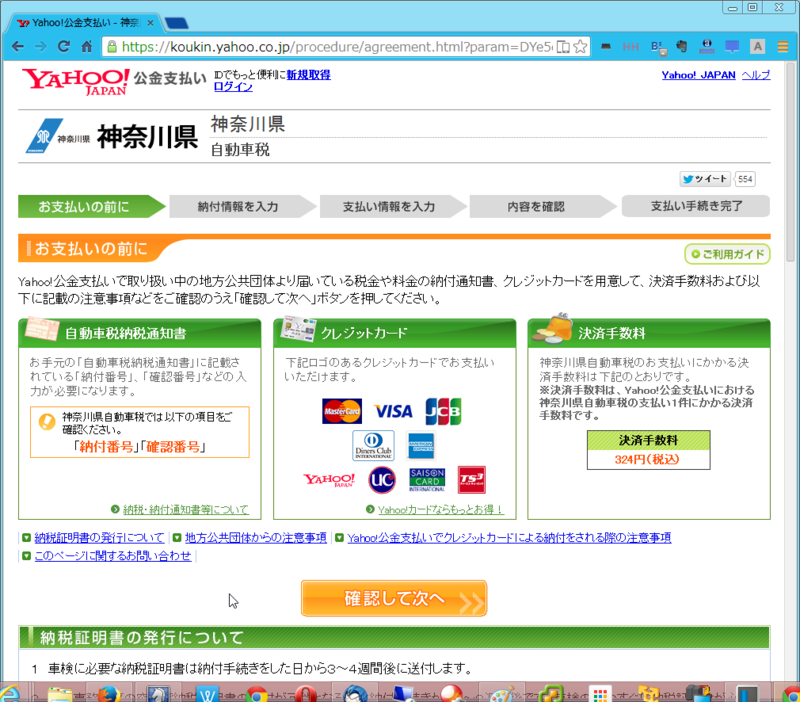This screenshot has height=702, width=800.
Task: Open Internet Explorer from the taskbar
Action: [x=9, y=694]
